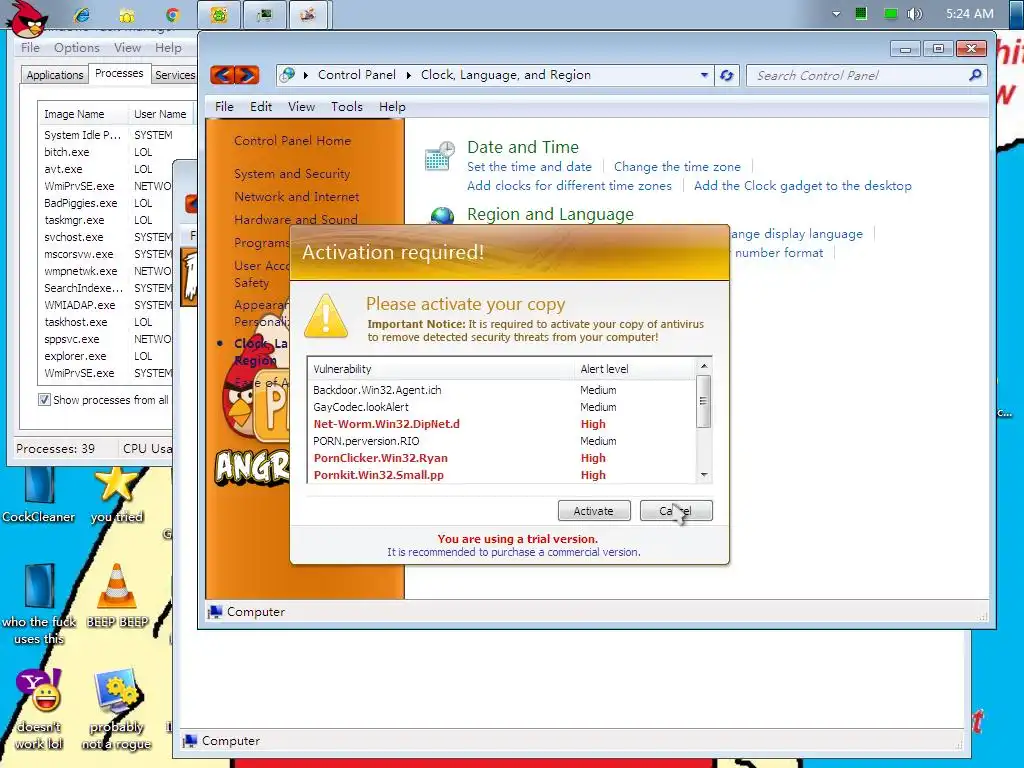Go back in the Control Panel window
Screen dimensions: 1024x768
(x=222, y=75)
